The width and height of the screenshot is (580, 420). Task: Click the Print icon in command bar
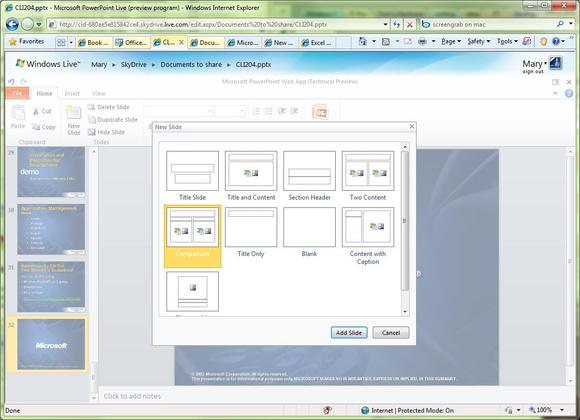[422, 41]
